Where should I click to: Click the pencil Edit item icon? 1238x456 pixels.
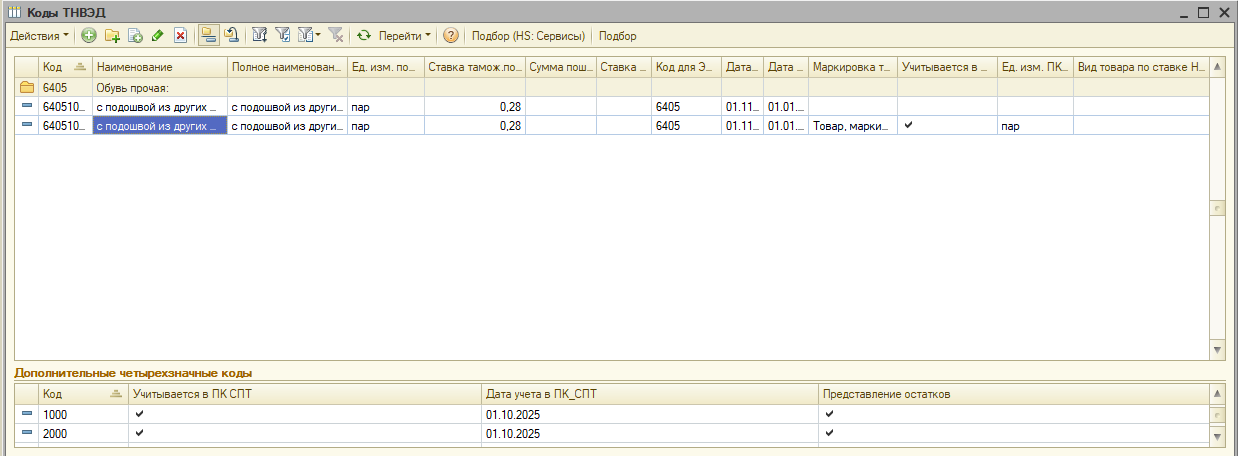158,36
